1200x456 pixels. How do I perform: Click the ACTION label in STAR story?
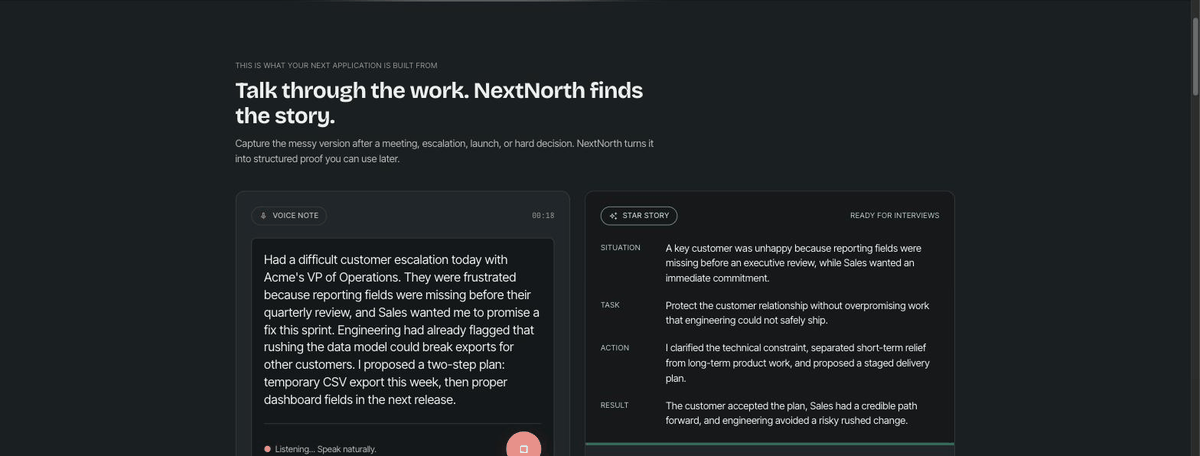tap(615, 347)
